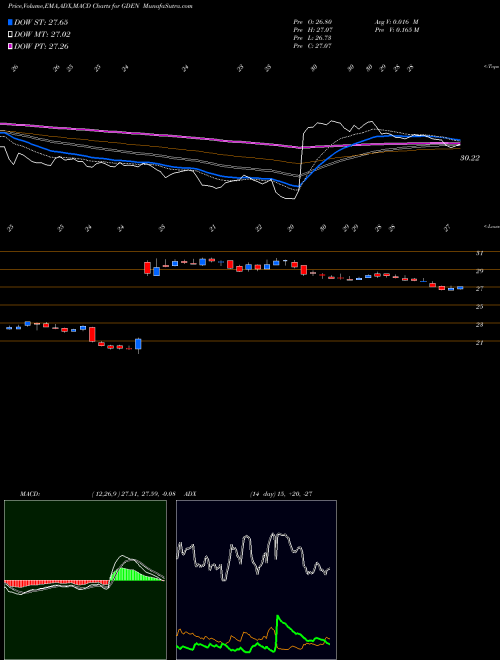Click the '<Tops' marker label
The width and height of the screenshot is (500, 660).
pos(491,67)
